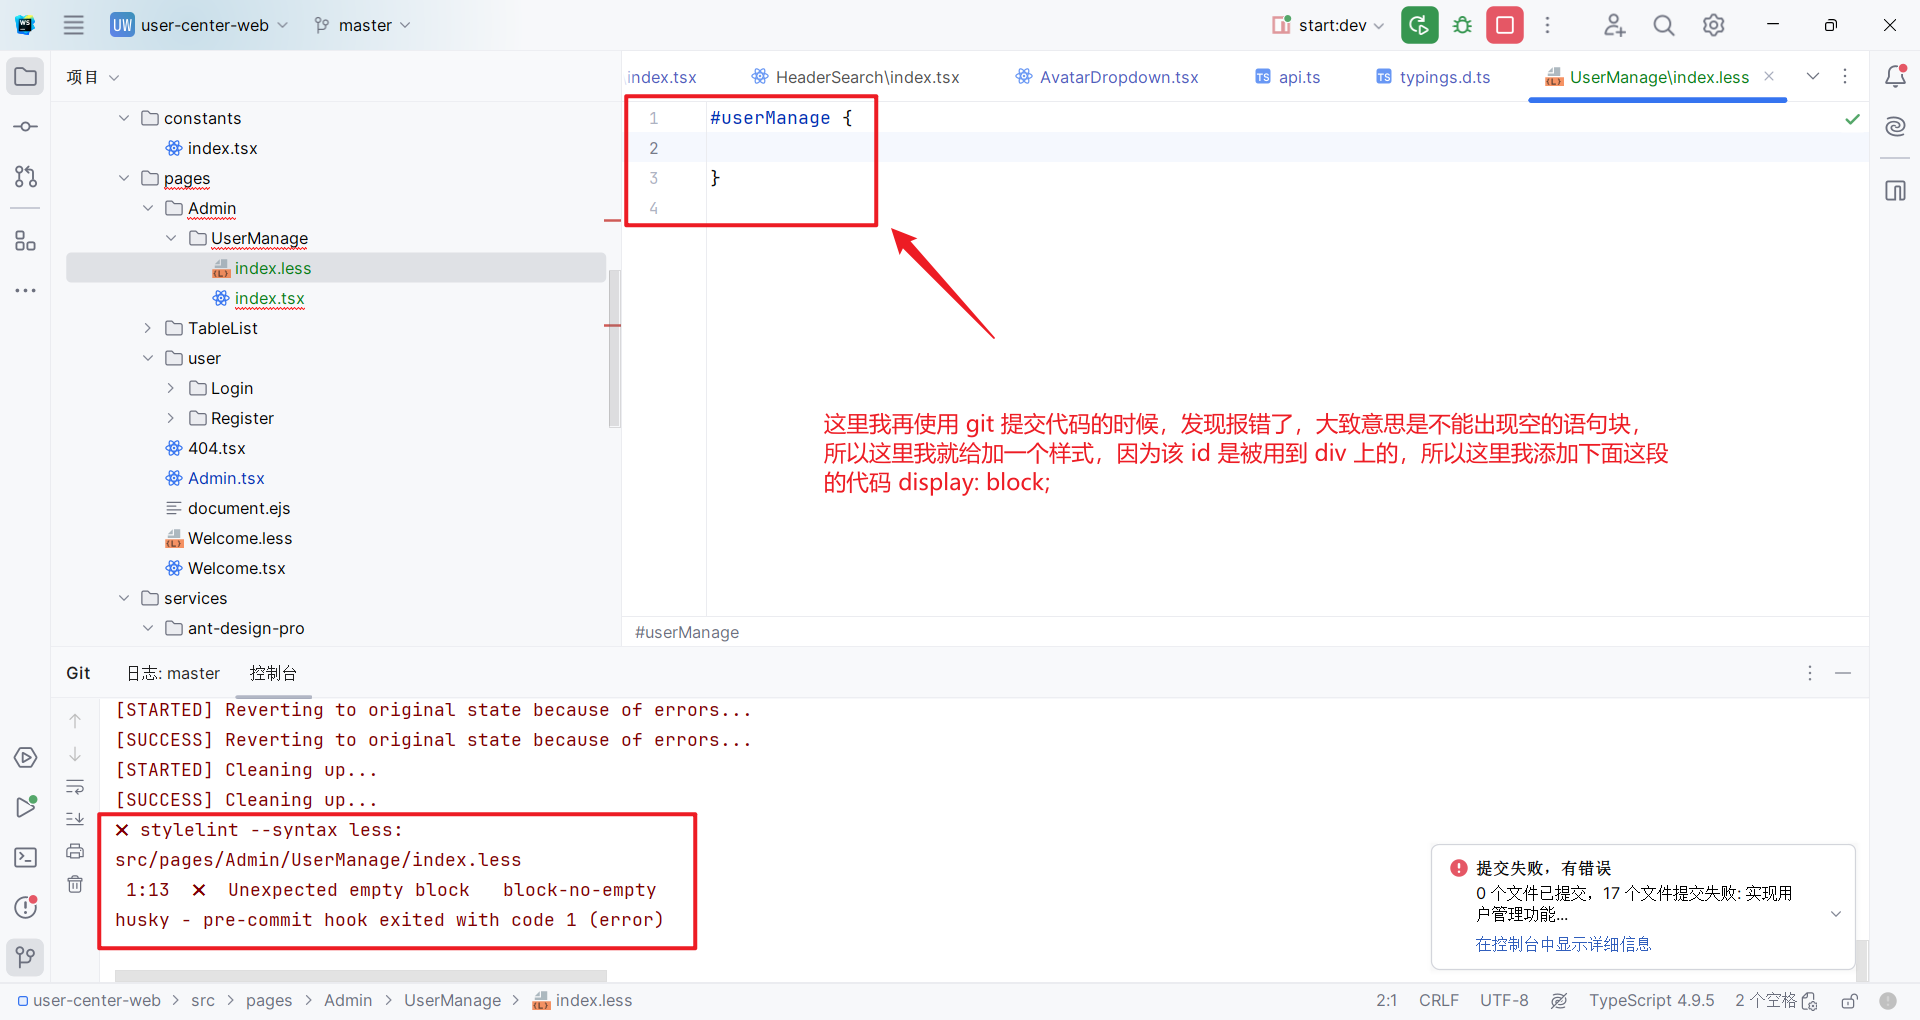Click the project tree vertical scrollbar

click(x=614, y=348)
